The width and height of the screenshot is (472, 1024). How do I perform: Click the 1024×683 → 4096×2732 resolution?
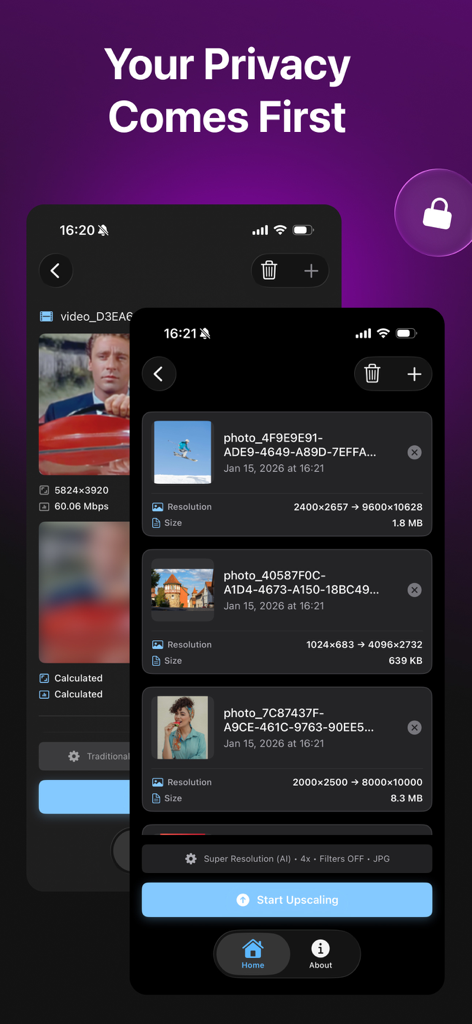[364, 645]
